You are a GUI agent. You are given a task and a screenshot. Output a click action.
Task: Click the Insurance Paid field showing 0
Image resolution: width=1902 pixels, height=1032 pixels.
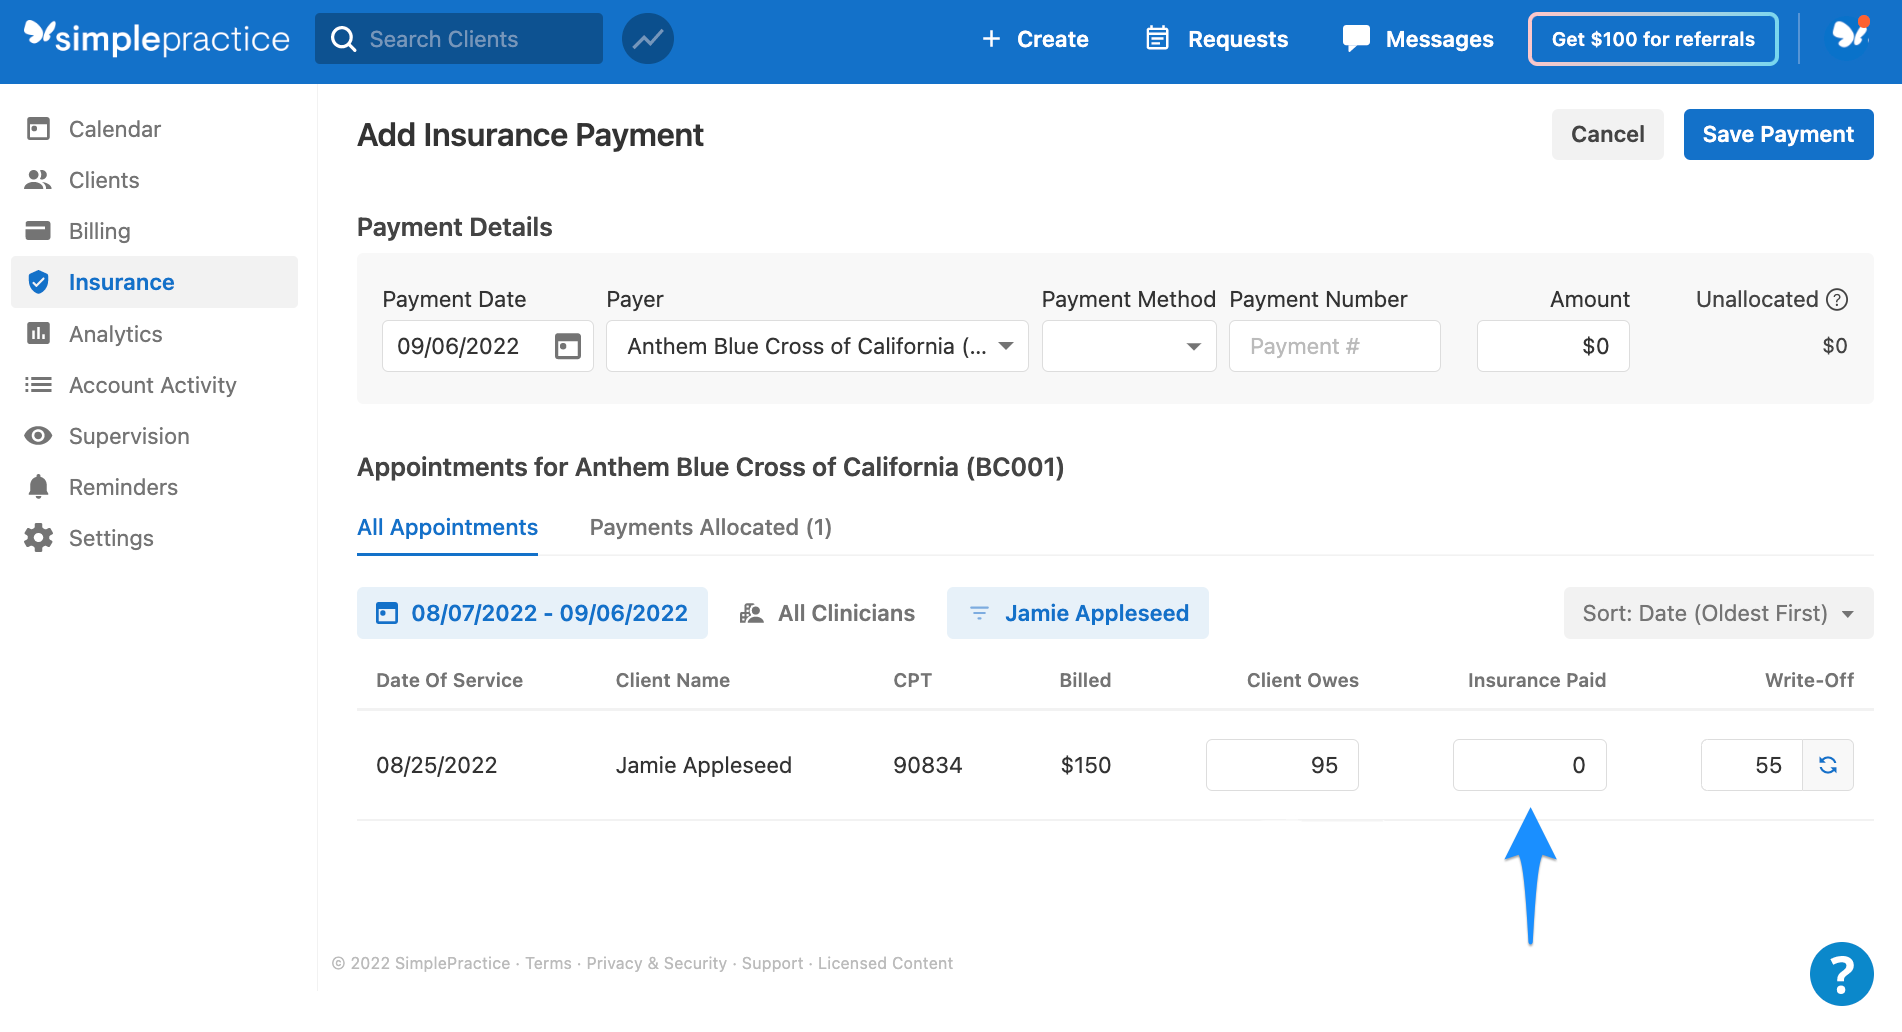[1530, 765]
